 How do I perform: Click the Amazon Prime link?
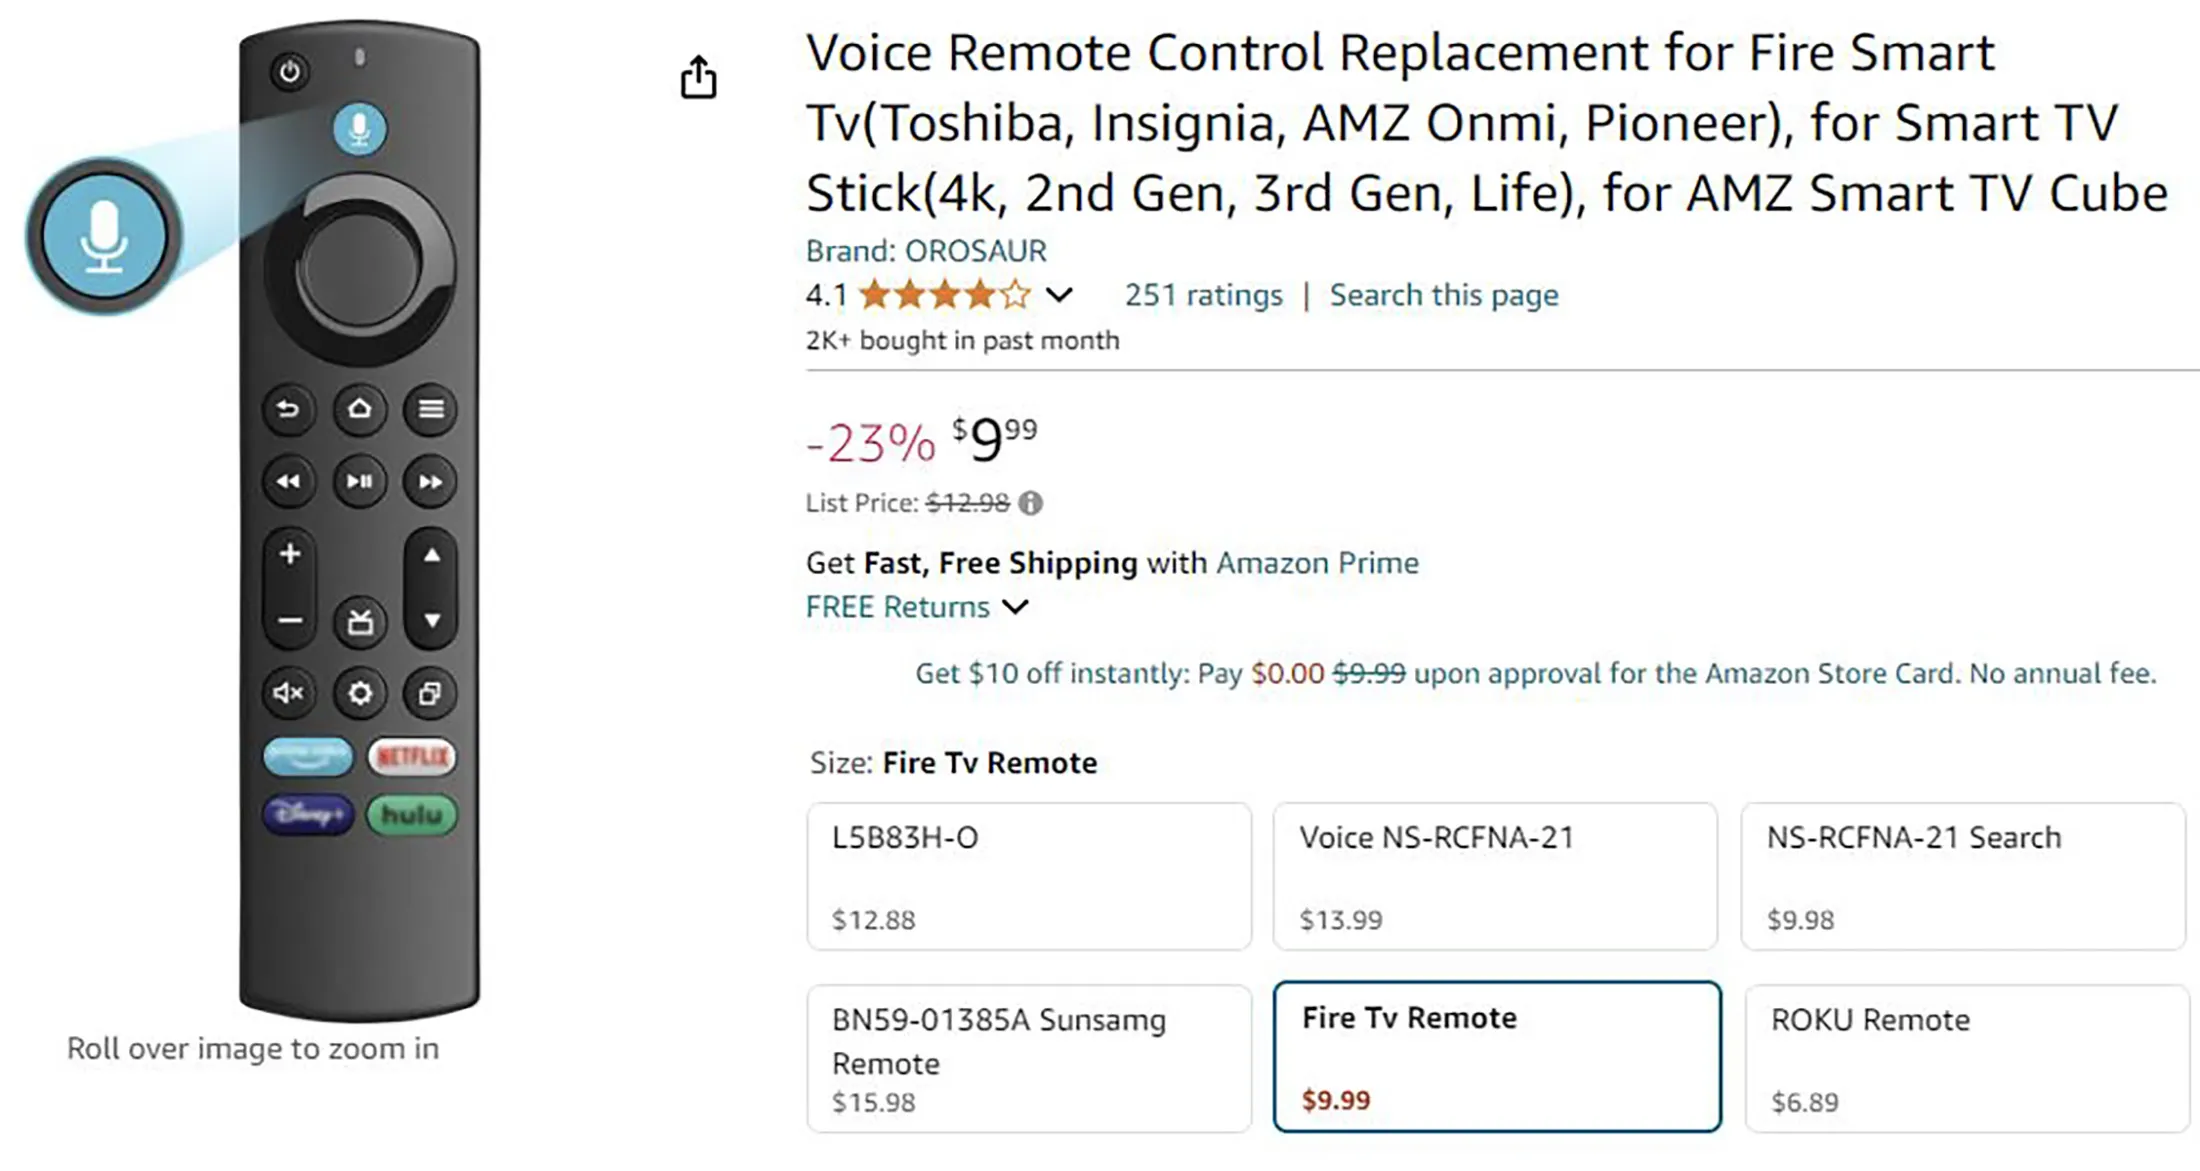coord(1317,563)
